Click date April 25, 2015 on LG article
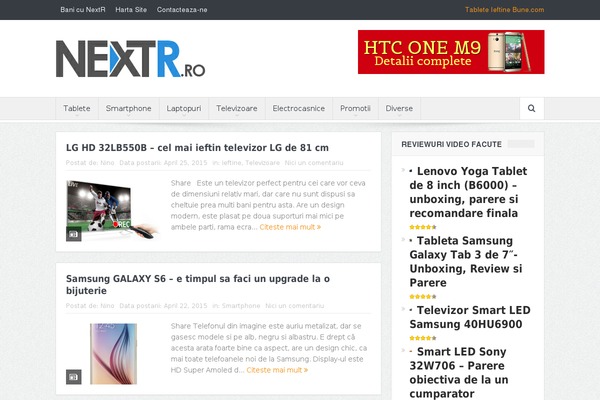Viewport: 600px width, 400px height. [186, 163]
